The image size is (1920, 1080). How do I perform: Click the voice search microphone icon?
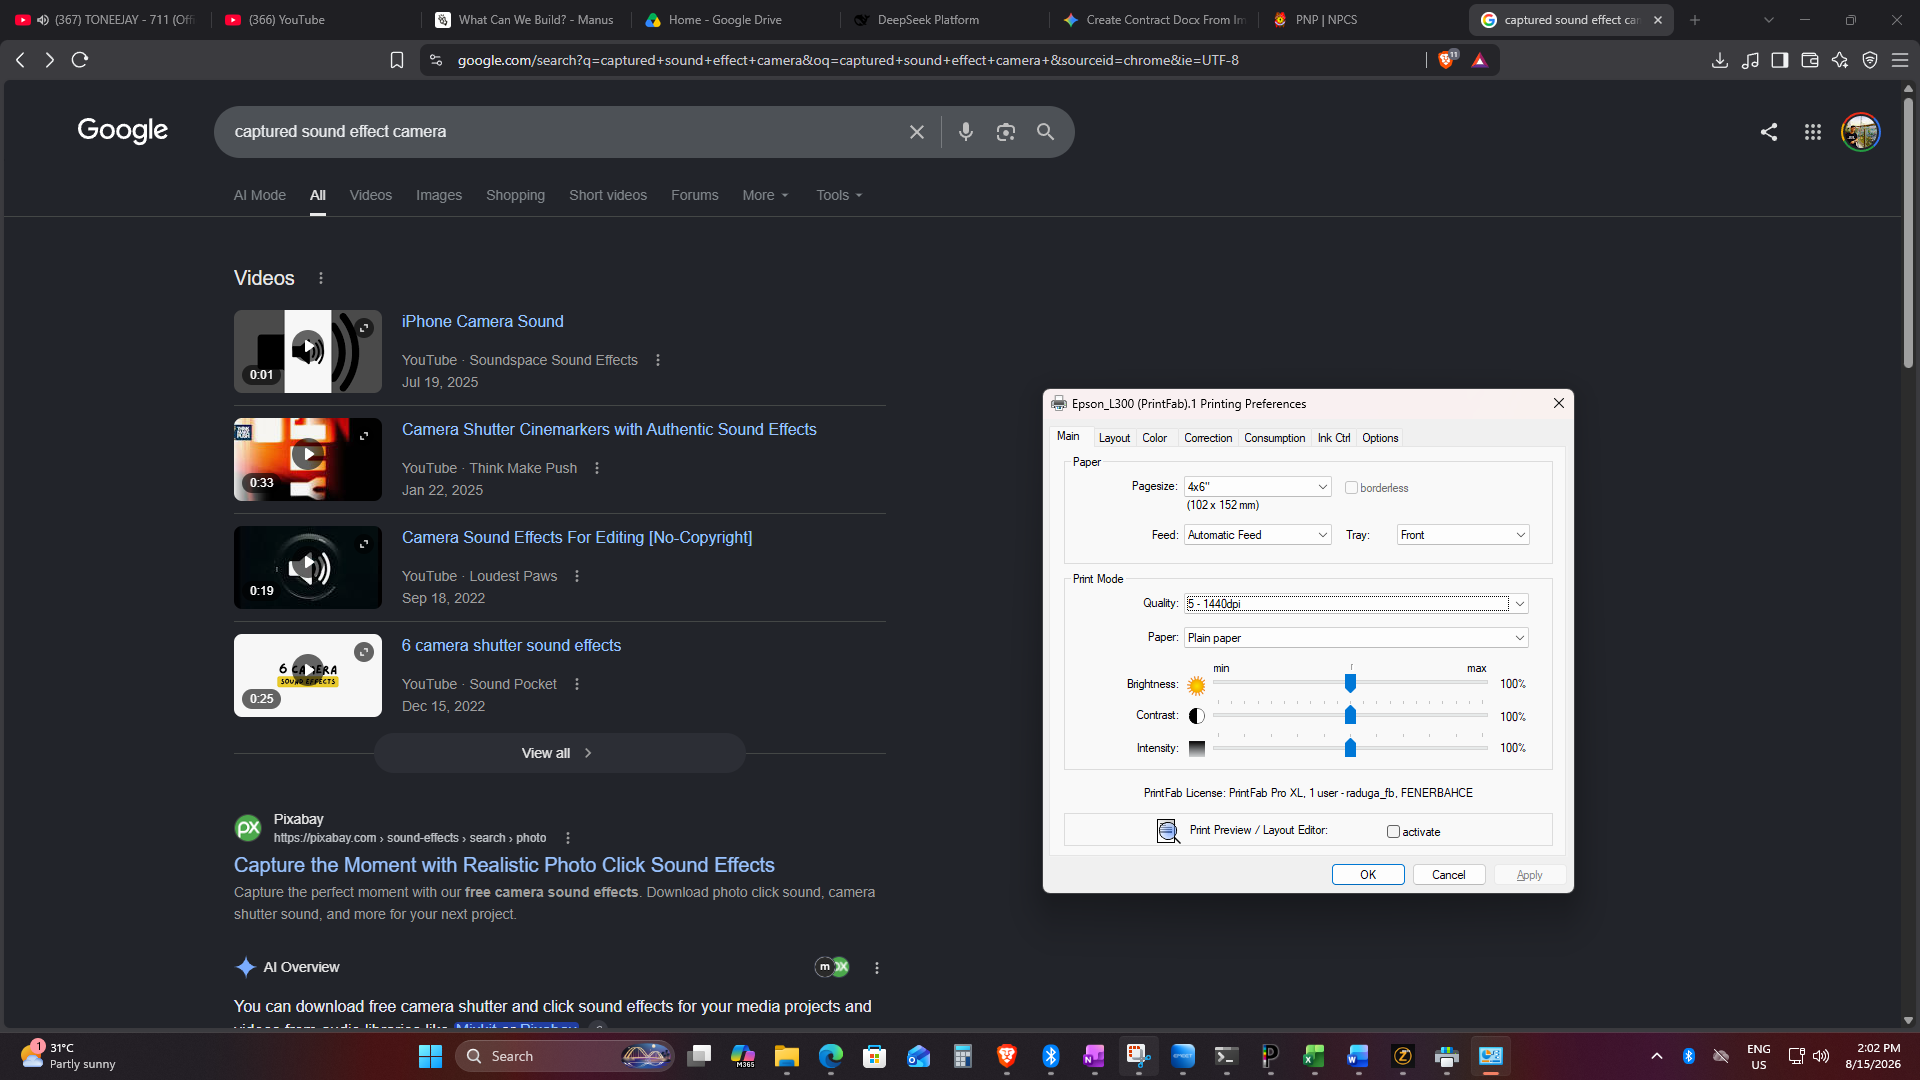coord(965,132)
